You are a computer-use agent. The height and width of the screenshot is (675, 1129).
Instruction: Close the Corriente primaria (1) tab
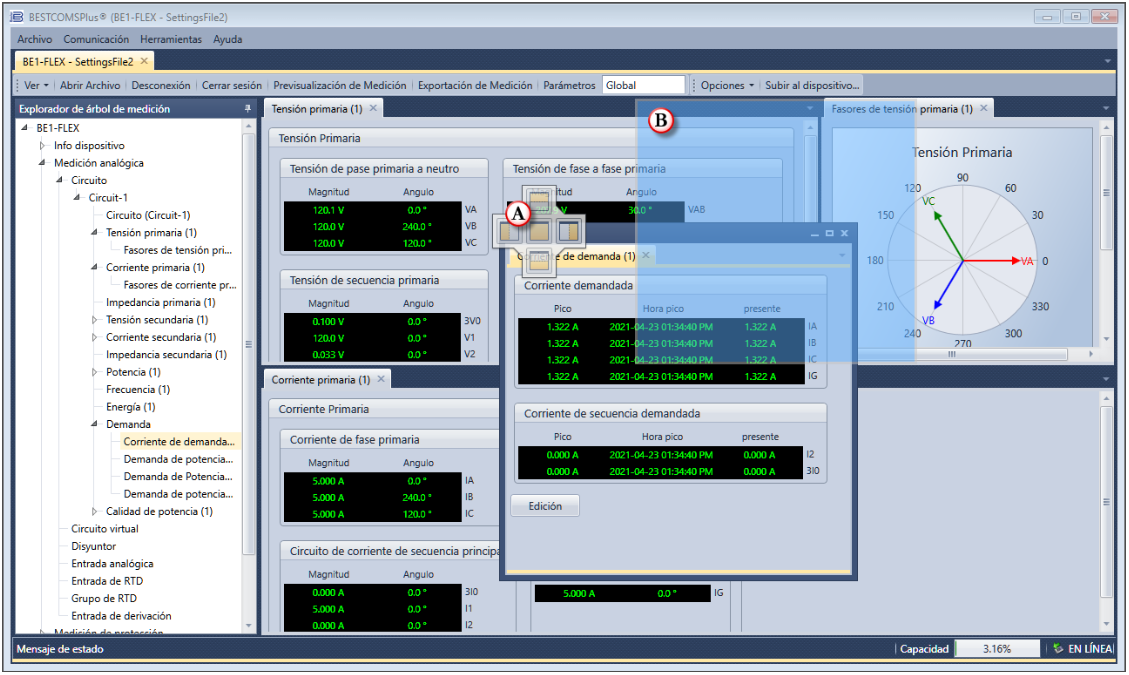(x=381, y=380)
